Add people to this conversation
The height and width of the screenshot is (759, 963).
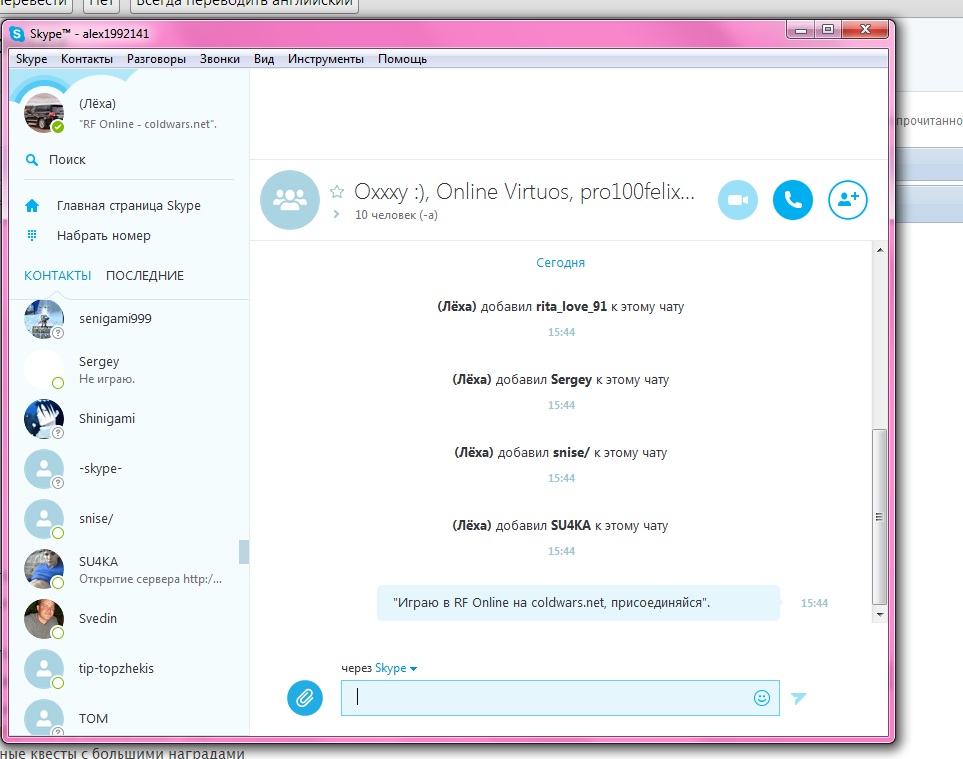[x=848, y=200]
